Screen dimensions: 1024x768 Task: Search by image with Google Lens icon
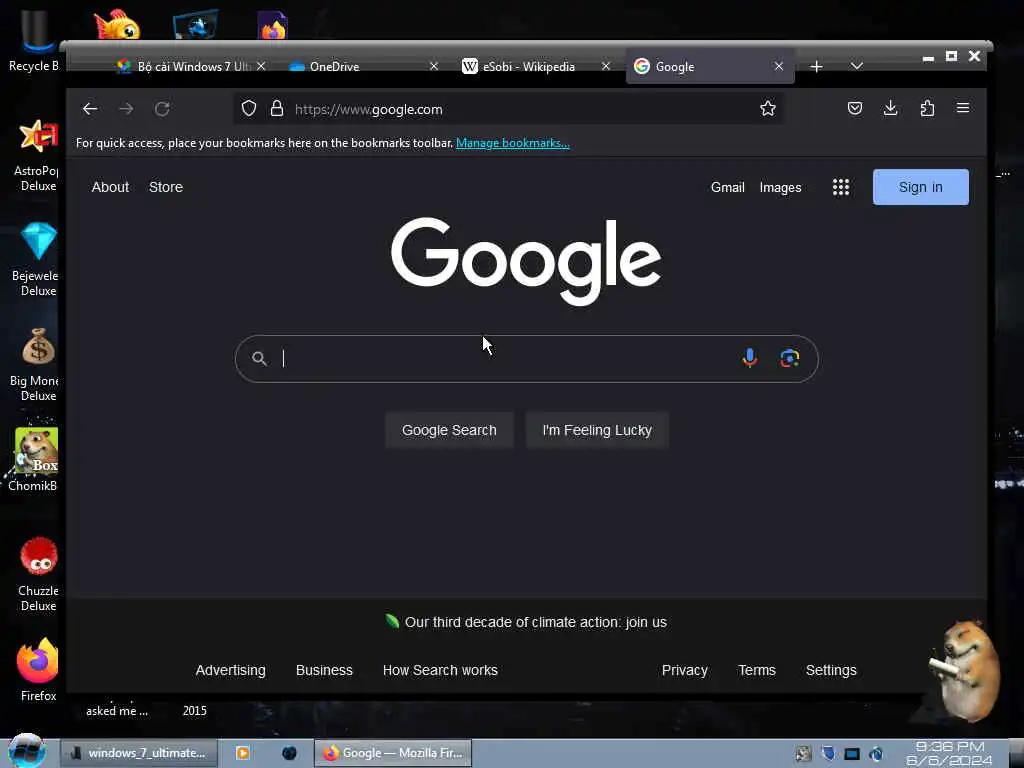click(x=790, y=358)
